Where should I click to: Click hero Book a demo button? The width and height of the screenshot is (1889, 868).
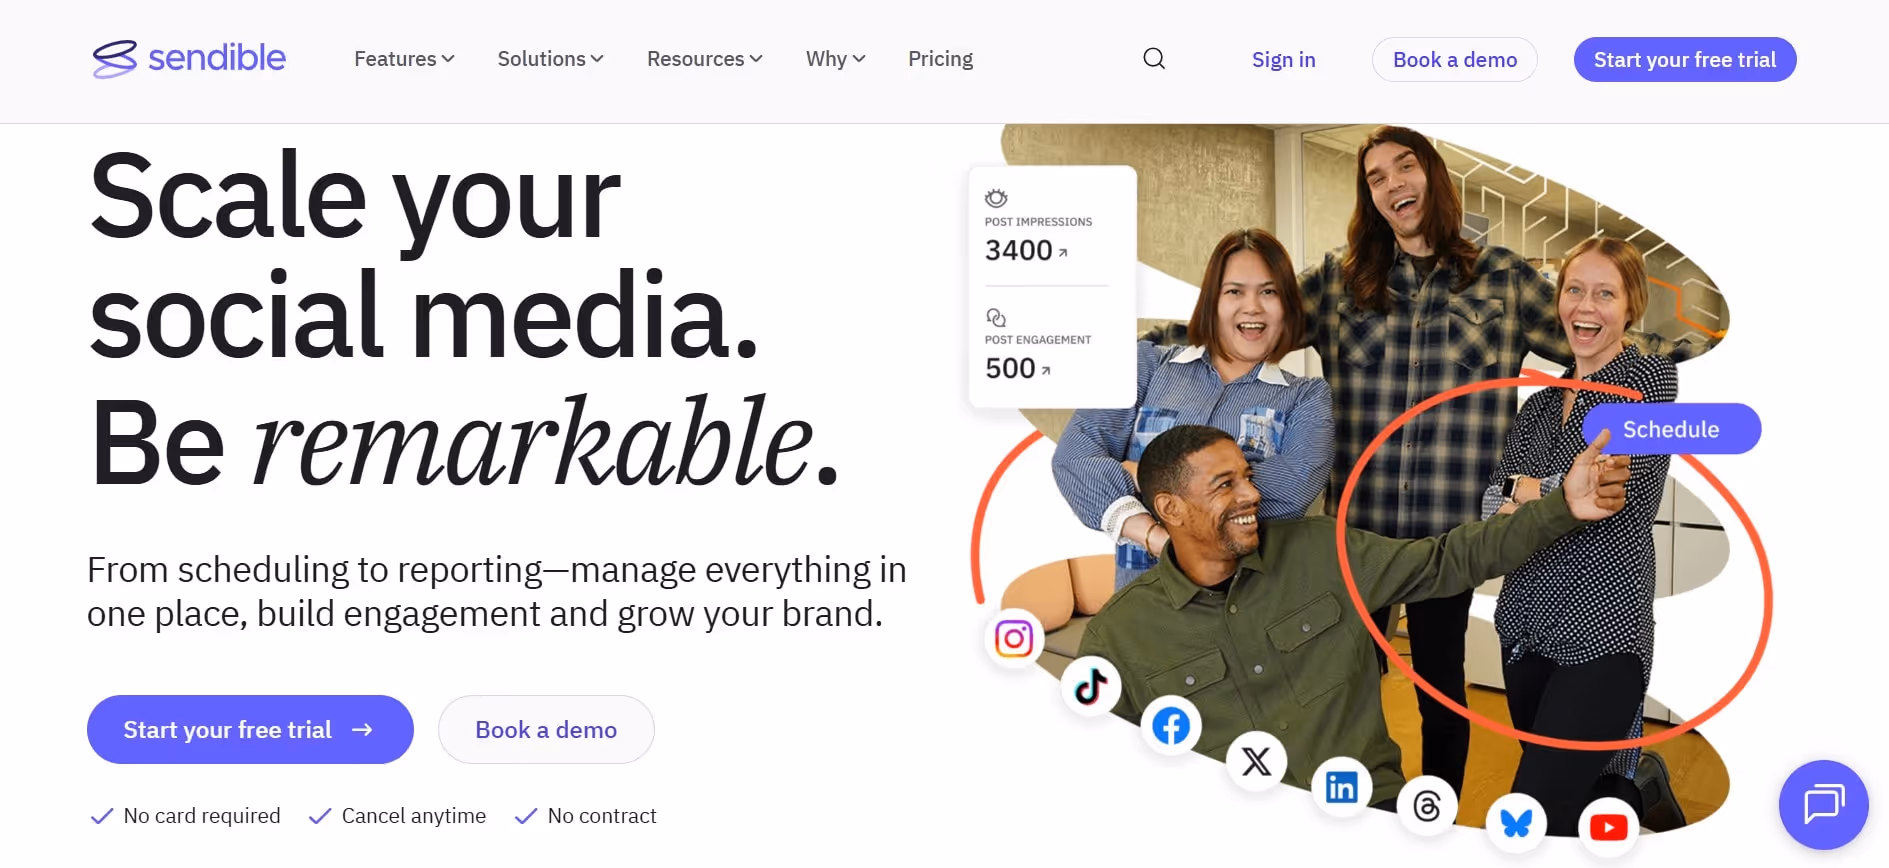(x=546, y=730)
